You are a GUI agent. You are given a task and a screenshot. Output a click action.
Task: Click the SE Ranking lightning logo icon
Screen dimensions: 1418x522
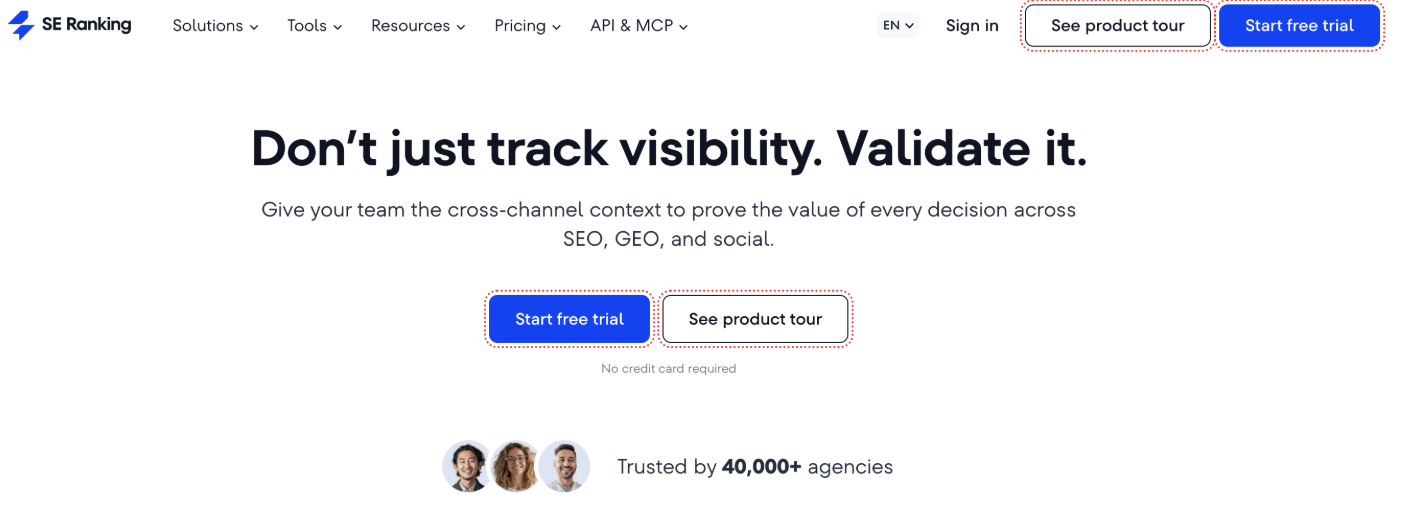coord(20,26)
